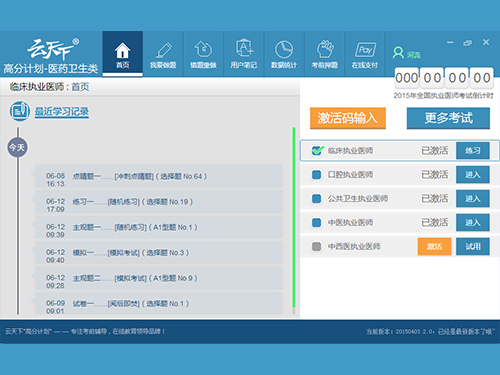The image size is (500, 375).
Task: Select the 今天 timeline marker
Action: (17, 147)
